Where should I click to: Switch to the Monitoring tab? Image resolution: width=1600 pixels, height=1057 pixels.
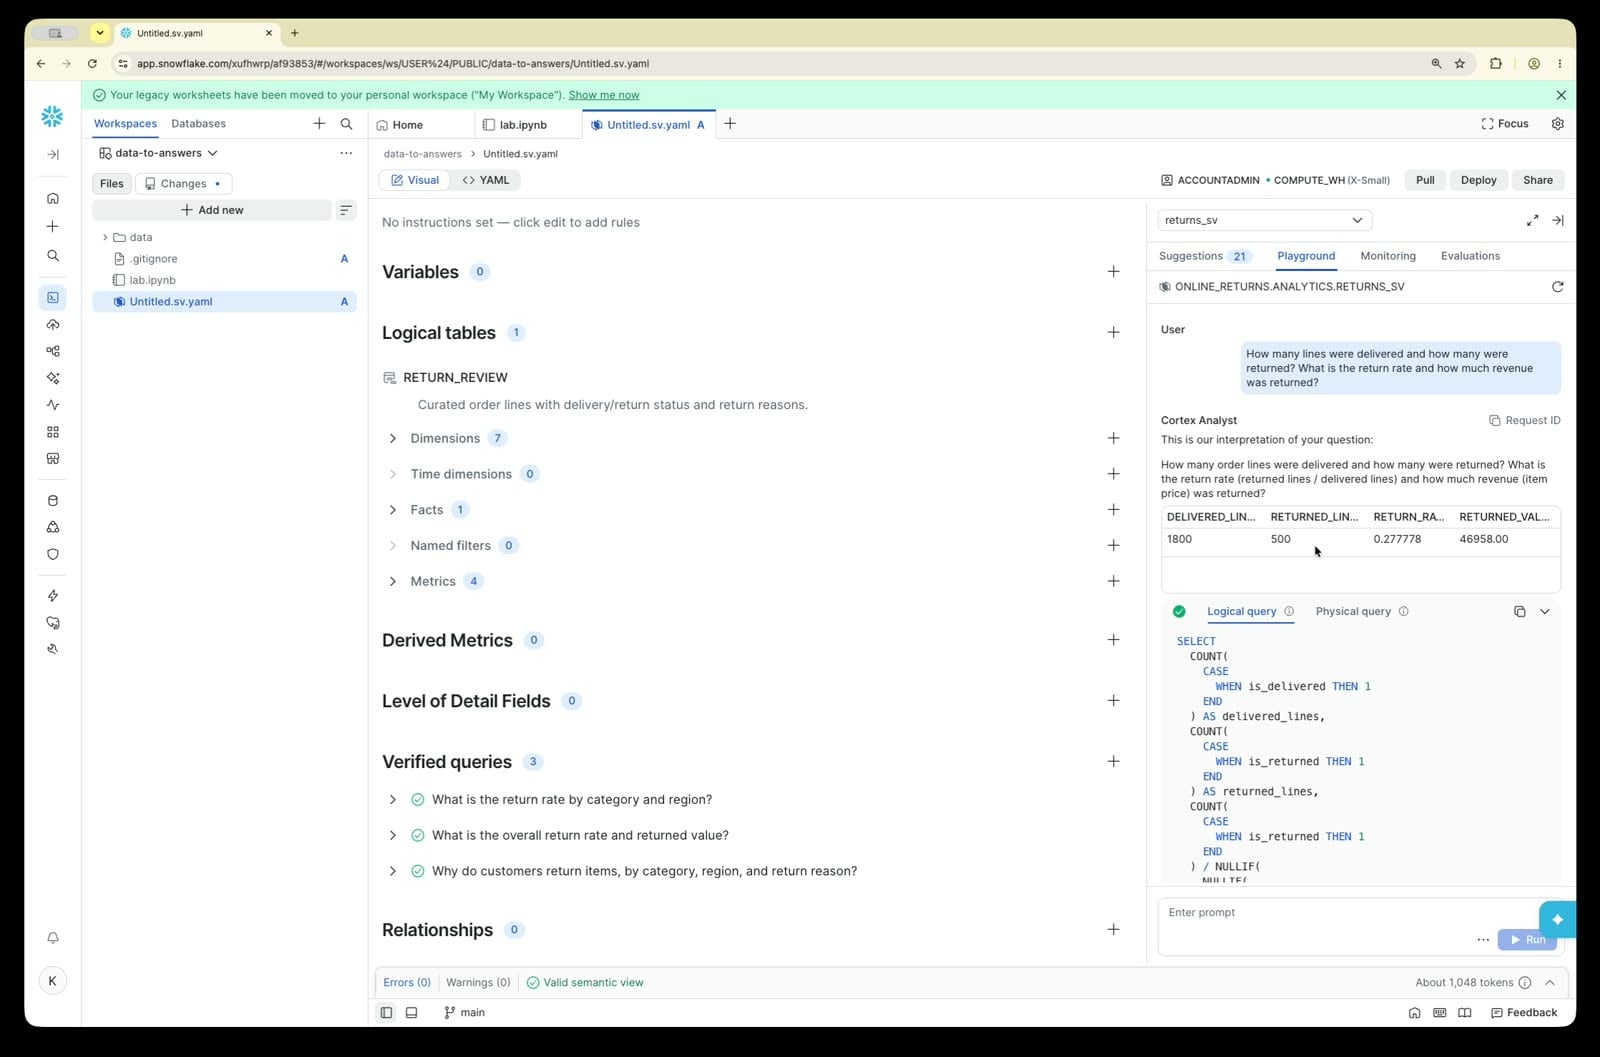click(1388, 256)
